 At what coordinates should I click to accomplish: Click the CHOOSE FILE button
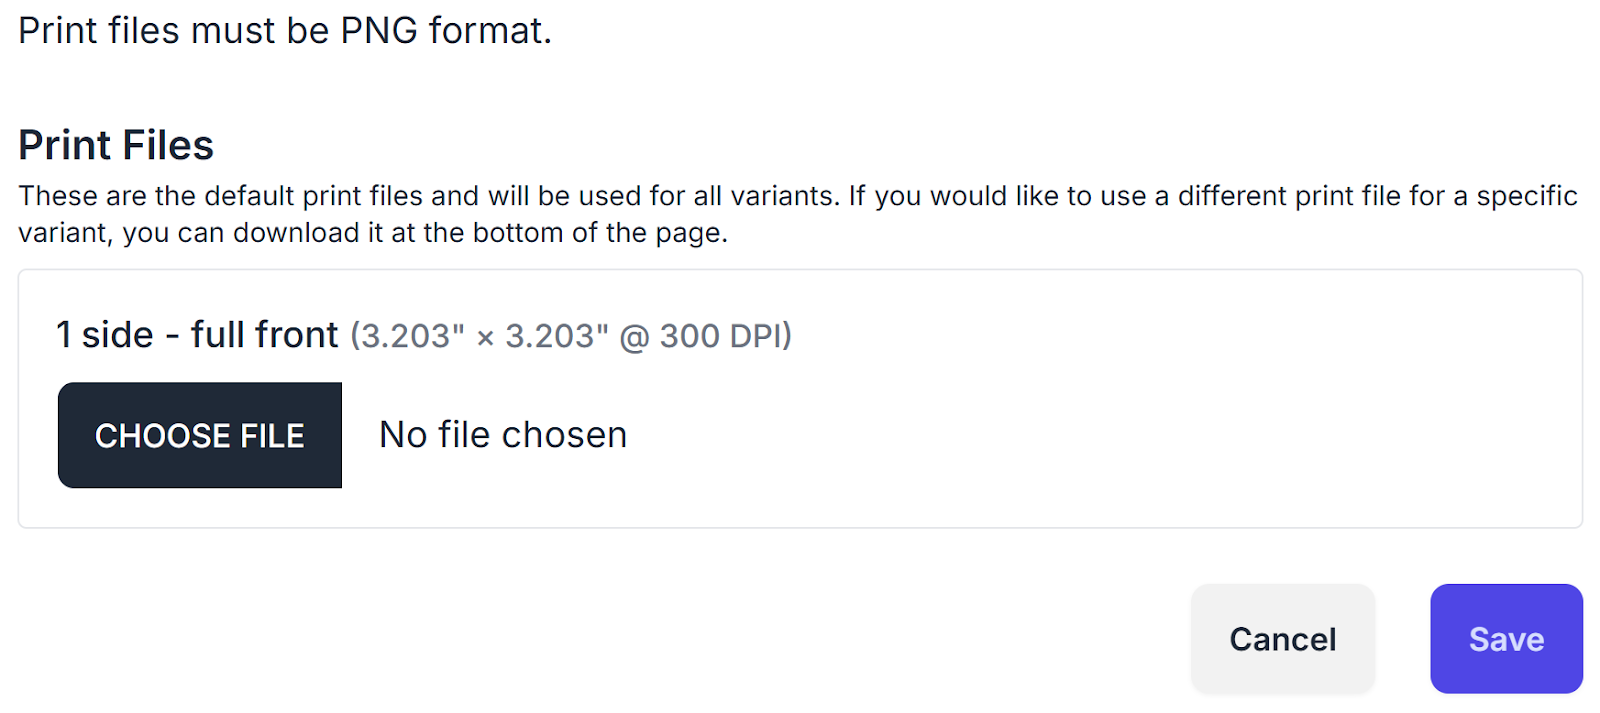(200, 435)
